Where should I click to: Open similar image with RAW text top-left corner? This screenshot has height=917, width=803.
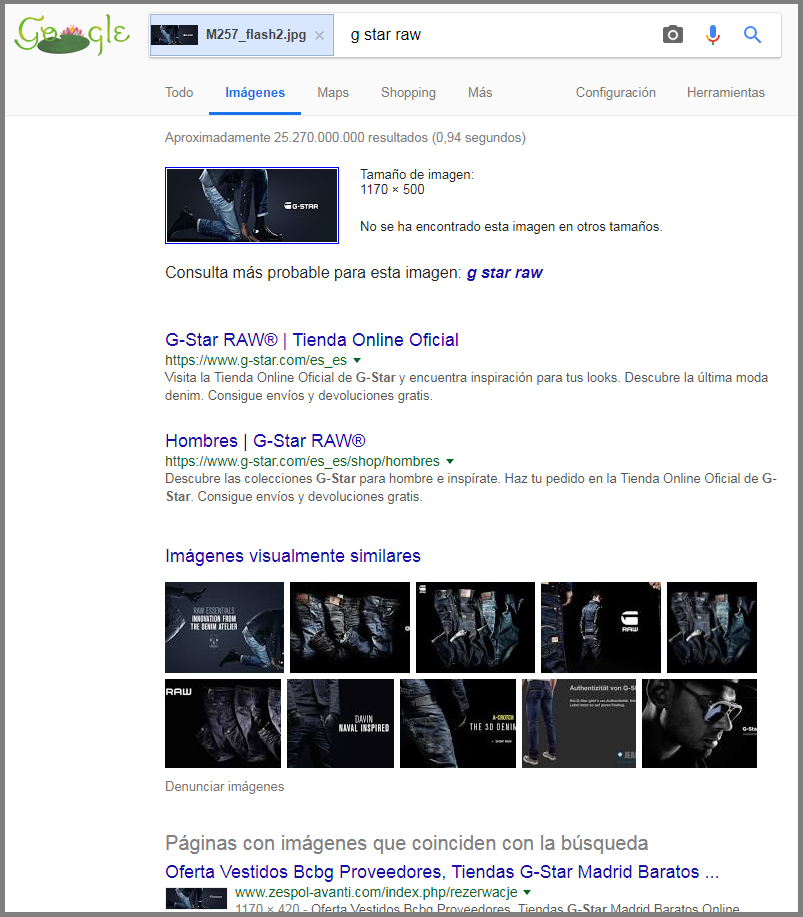[x=223, y=723]
